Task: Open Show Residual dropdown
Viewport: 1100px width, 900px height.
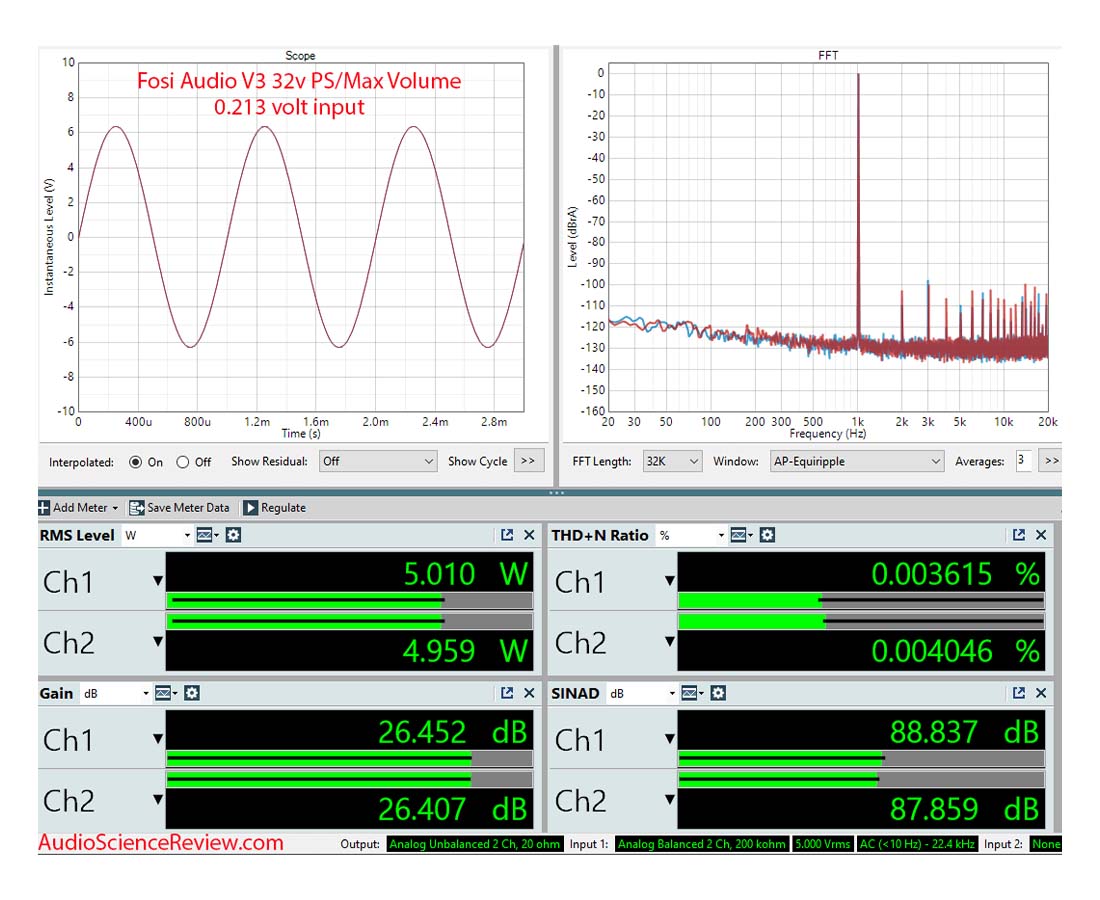Action: pos(378,462)
